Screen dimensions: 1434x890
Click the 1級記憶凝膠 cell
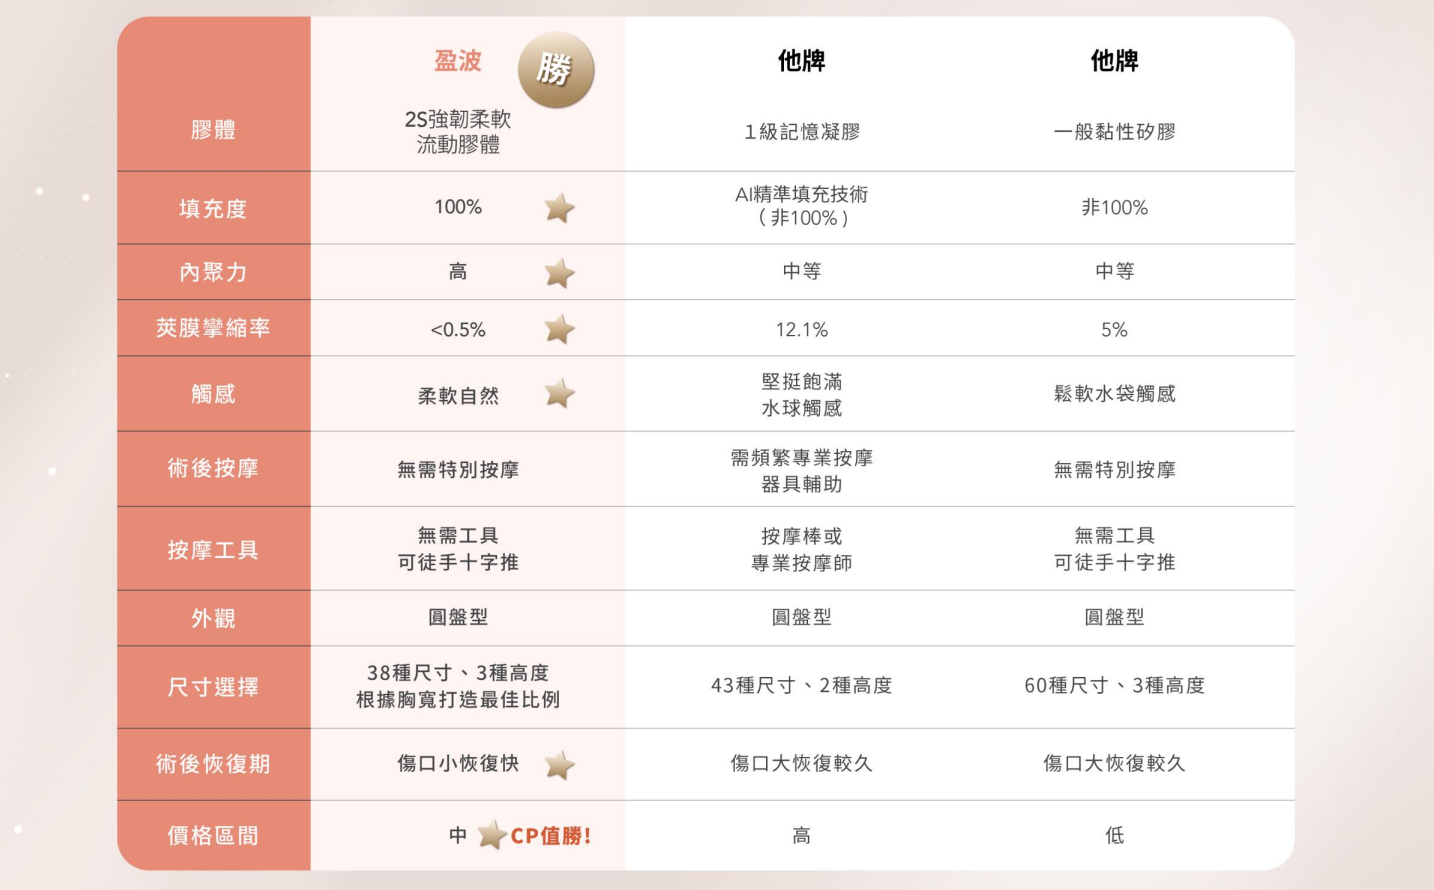(x=802, y=132)
